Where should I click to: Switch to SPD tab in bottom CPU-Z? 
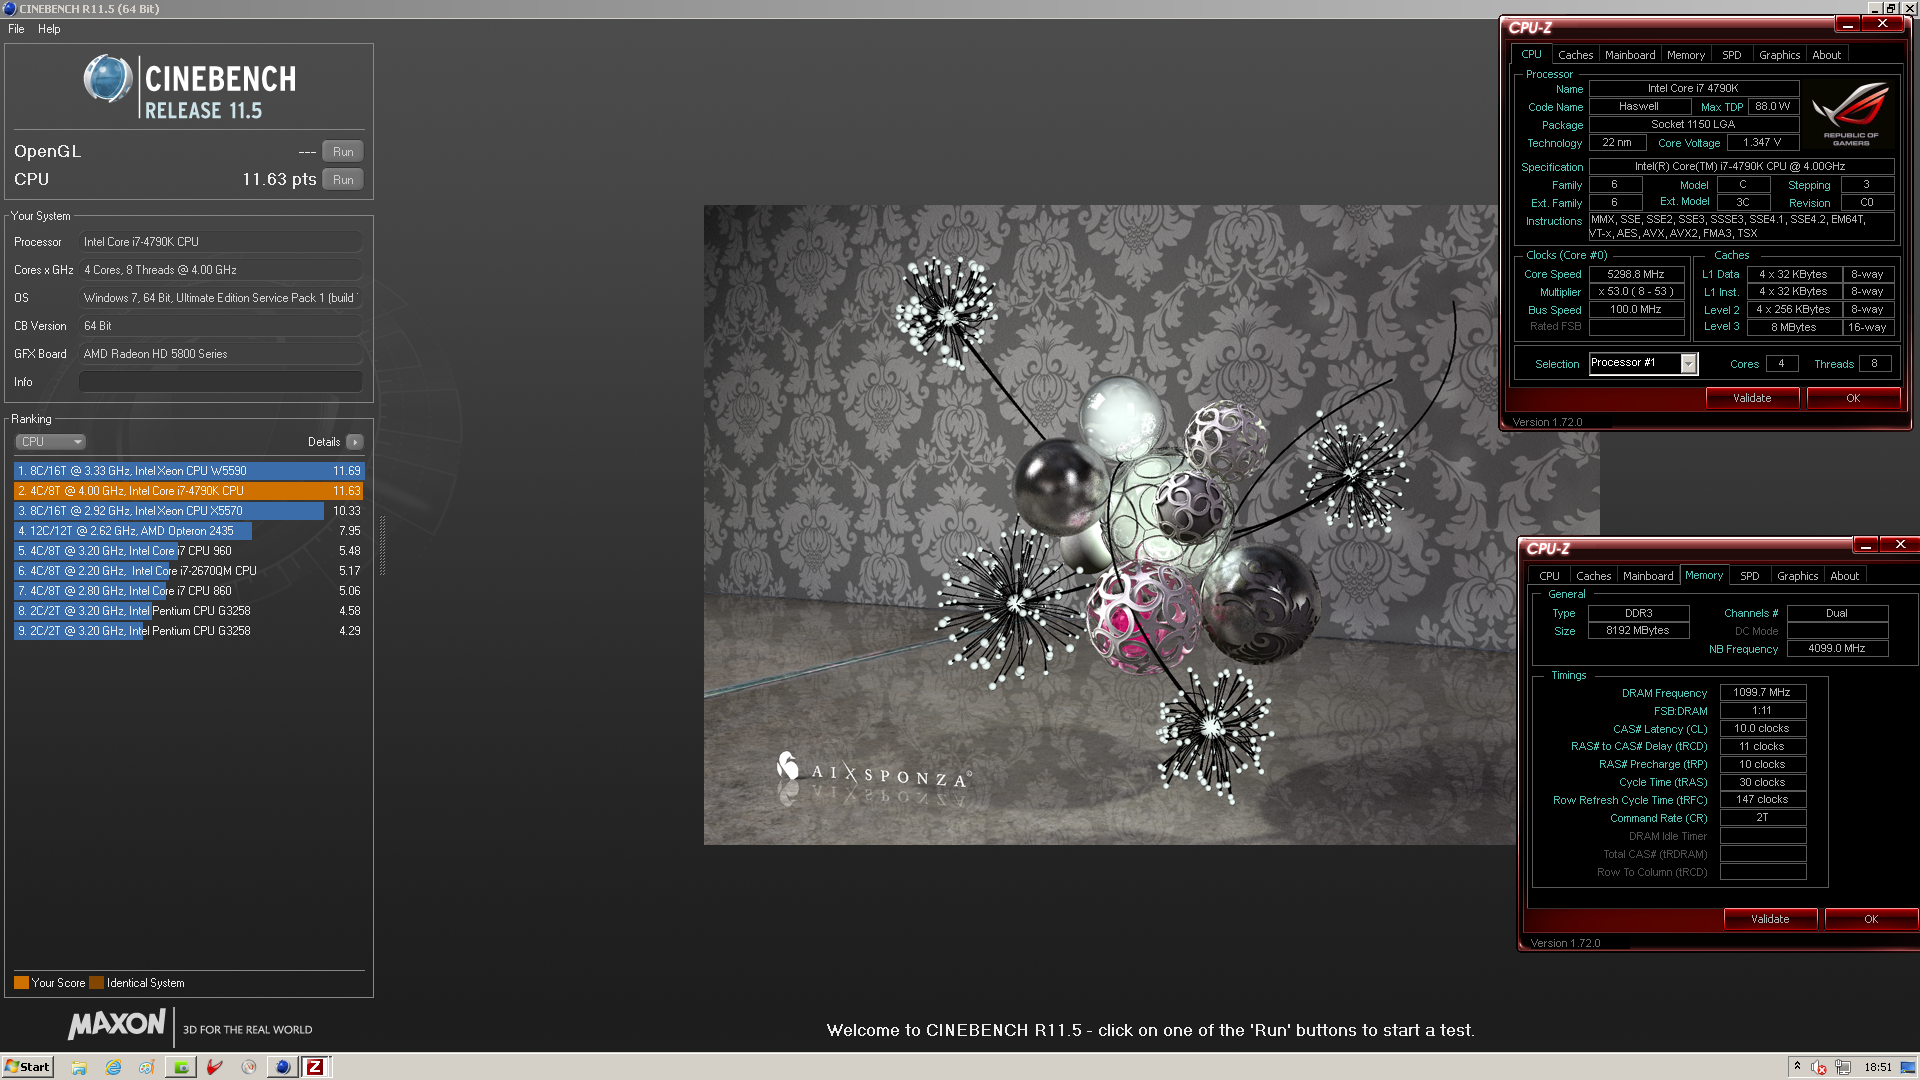pos(1750,576)
